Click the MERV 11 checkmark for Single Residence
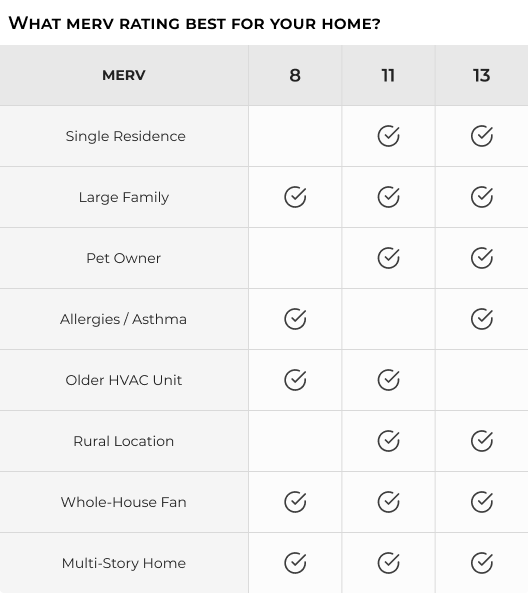 coord(388,136)
